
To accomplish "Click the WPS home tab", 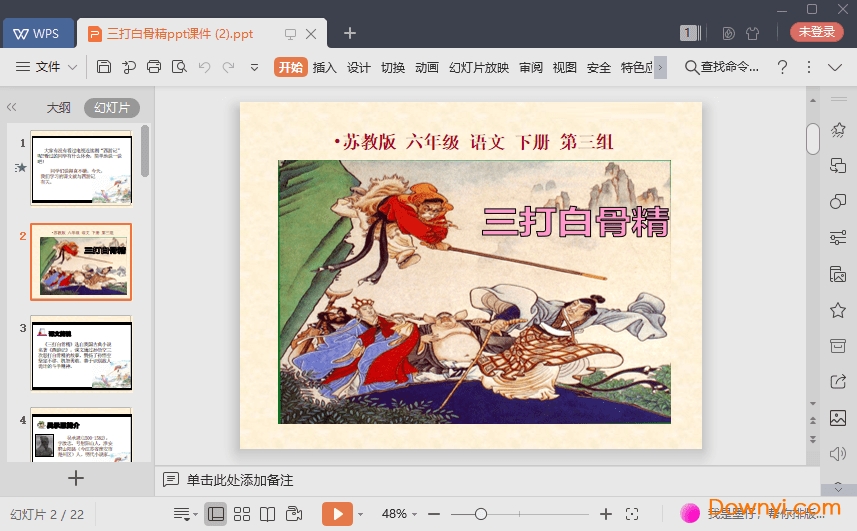I will 37,33.
